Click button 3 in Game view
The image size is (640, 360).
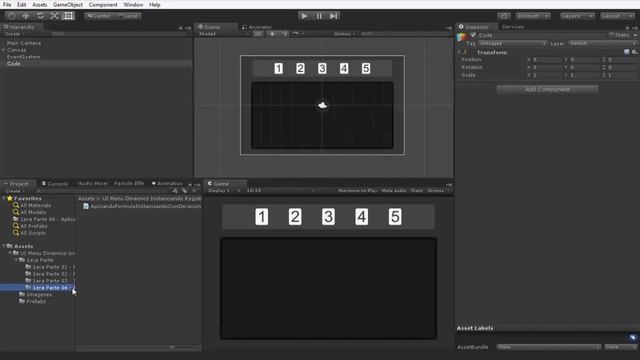coord(328,217)
